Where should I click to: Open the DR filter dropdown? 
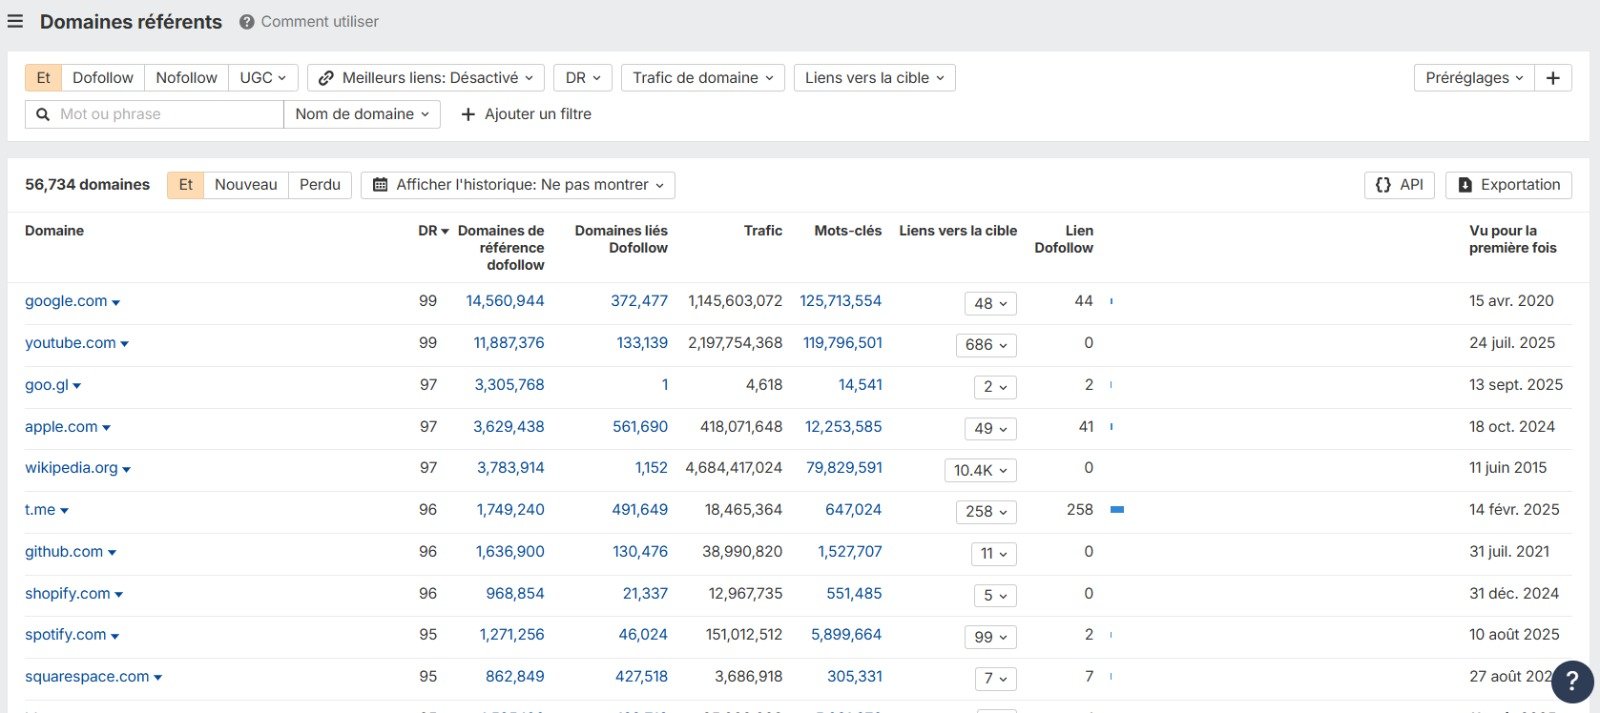[583, 78]
